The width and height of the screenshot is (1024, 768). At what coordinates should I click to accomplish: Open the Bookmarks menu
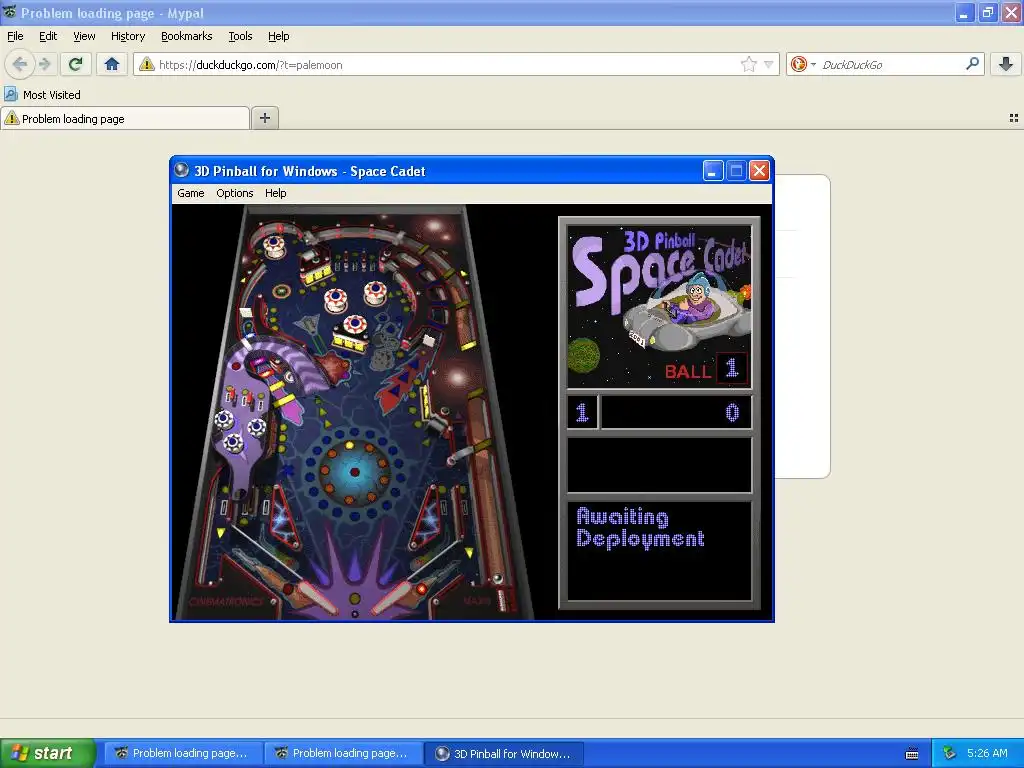187,37
